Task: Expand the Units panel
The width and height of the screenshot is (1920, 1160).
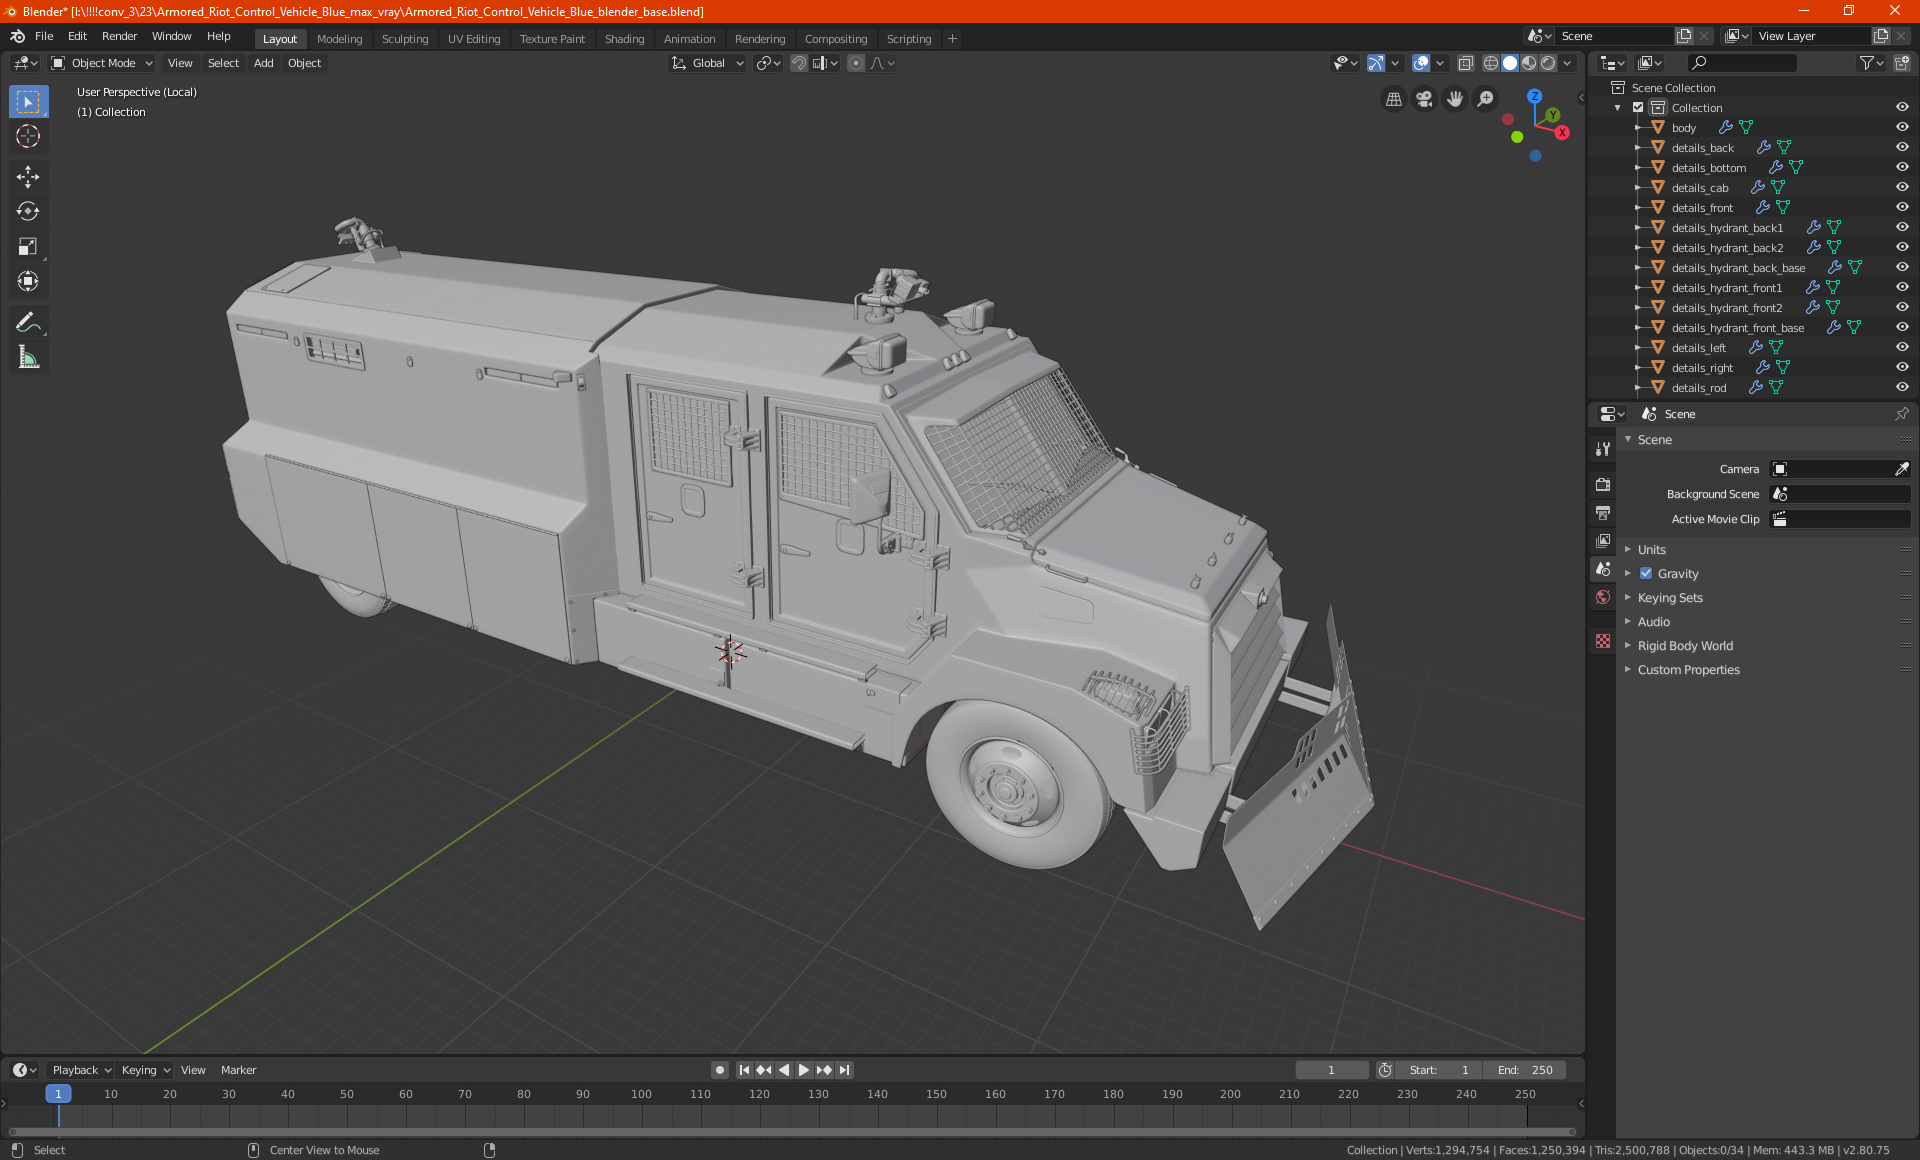Action: tap(1651, 550)
